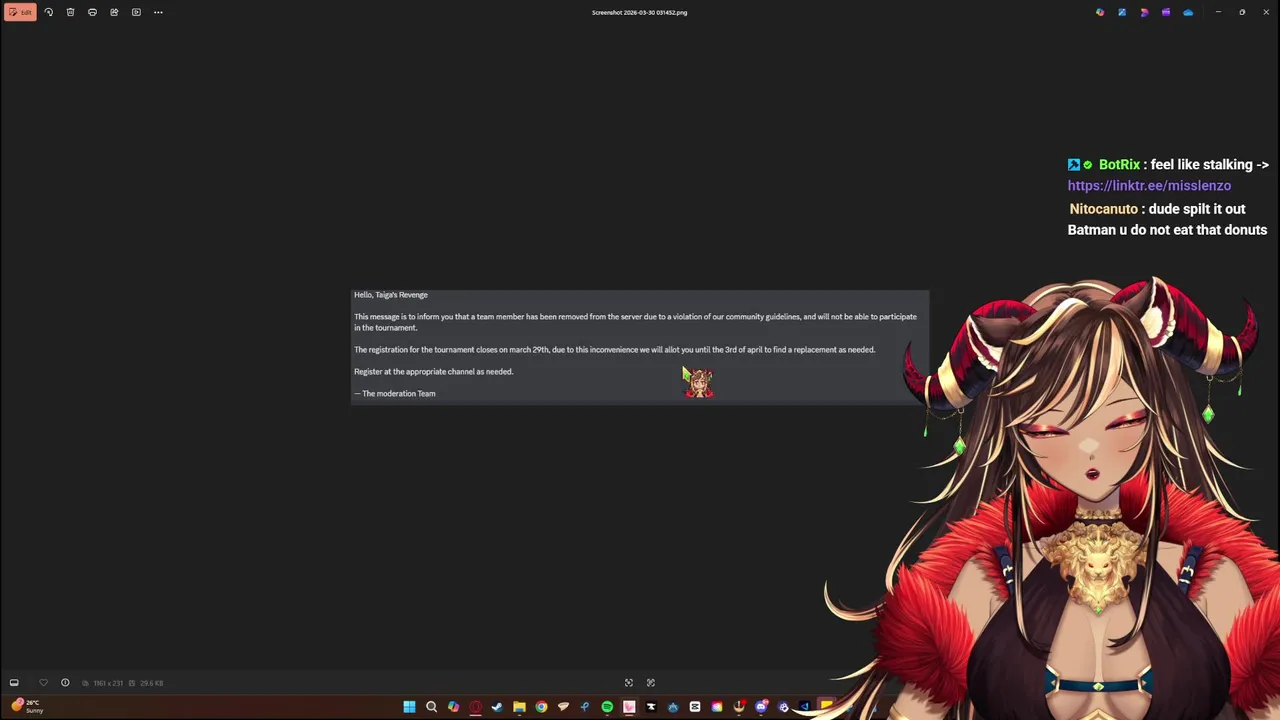Start slideshow with the play icon
The image size is (1280, 720).
coord(136,12)
